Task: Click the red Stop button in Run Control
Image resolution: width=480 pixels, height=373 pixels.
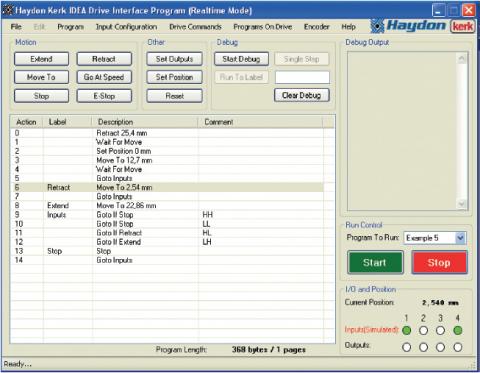Action: click(439, 263)
